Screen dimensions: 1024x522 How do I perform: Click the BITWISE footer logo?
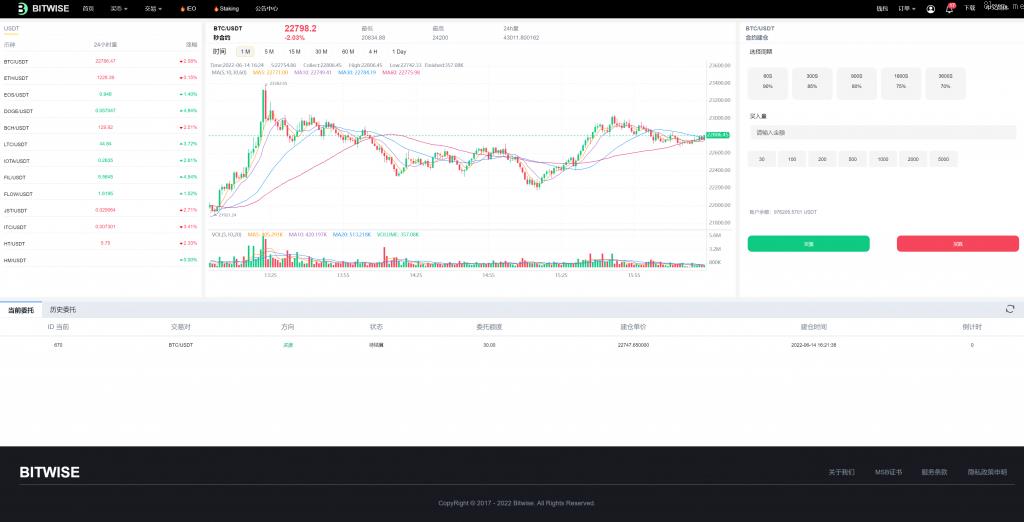[x=50, y=472]
